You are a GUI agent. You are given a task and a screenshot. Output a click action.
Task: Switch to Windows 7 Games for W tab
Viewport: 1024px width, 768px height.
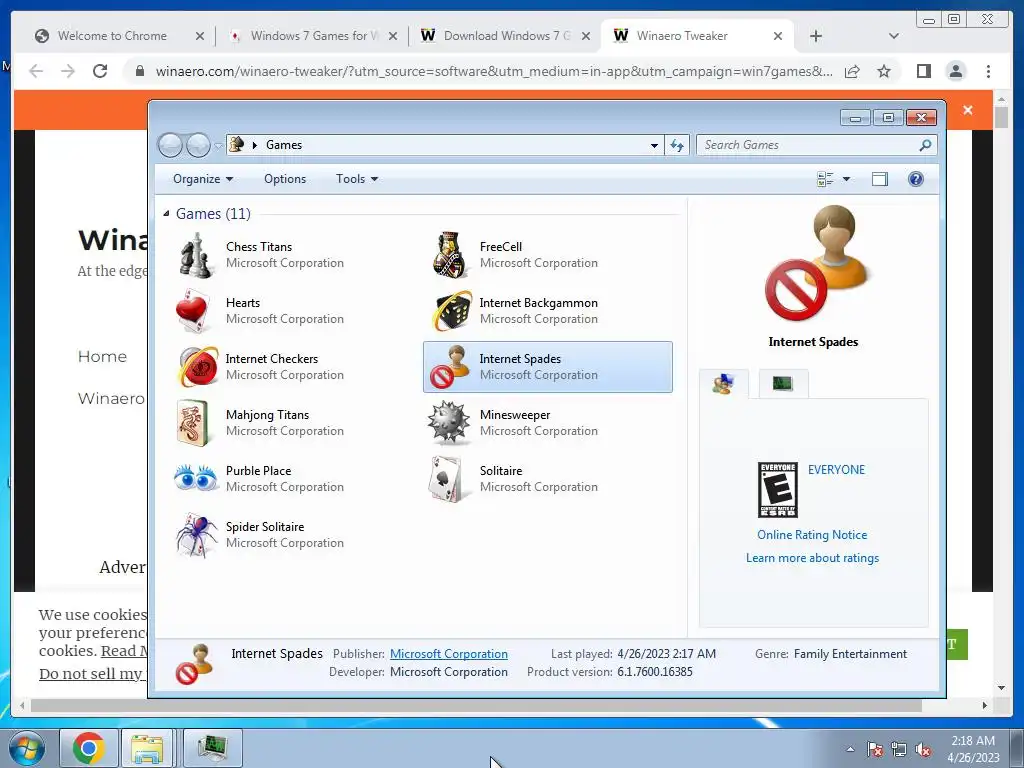[313, 36]
